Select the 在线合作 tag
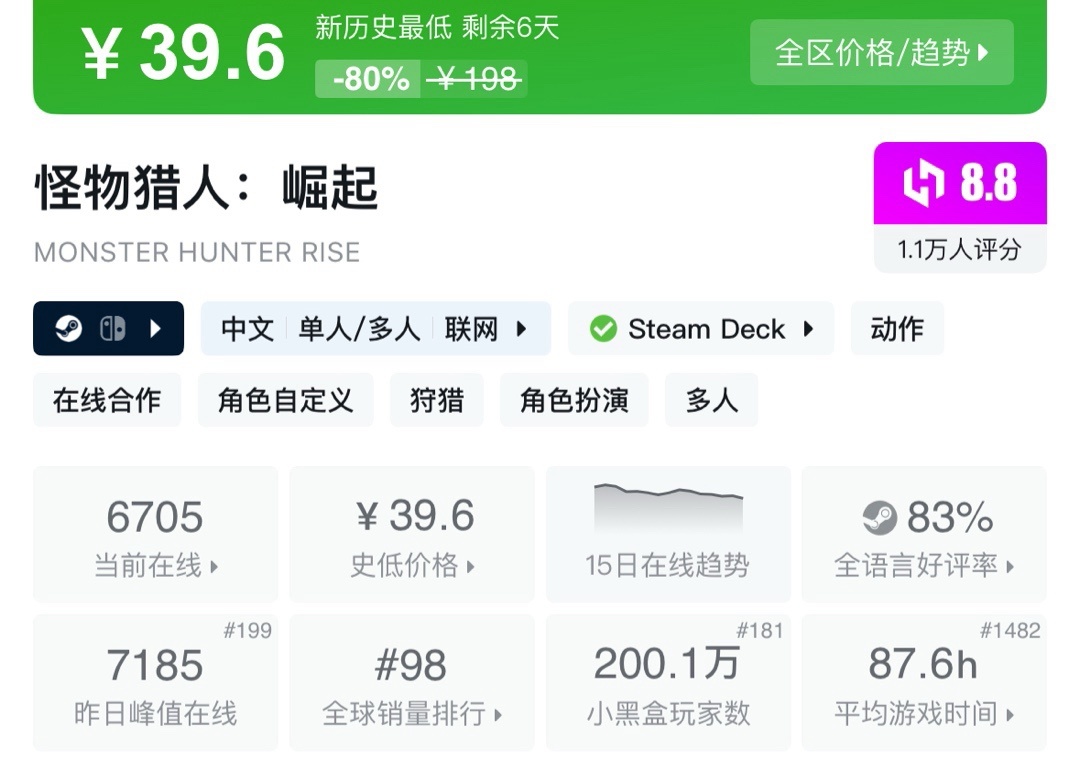The height and width of the screenshot is (759, 1080). pyautogui.click(x=107, y=400)
